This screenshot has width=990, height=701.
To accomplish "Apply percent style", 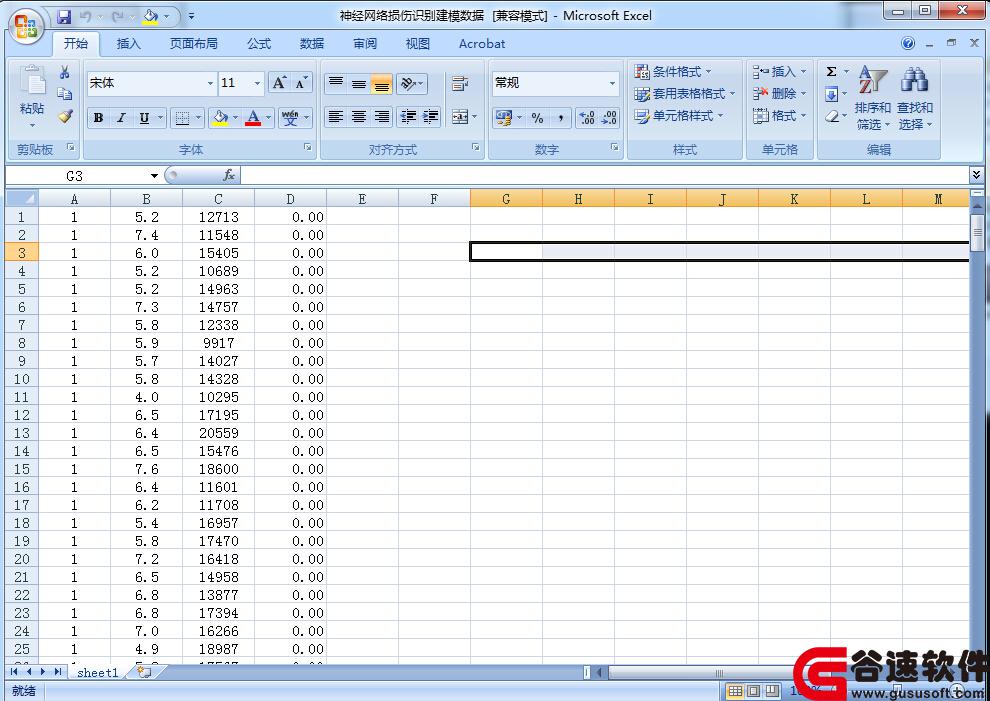I will 537,117.
